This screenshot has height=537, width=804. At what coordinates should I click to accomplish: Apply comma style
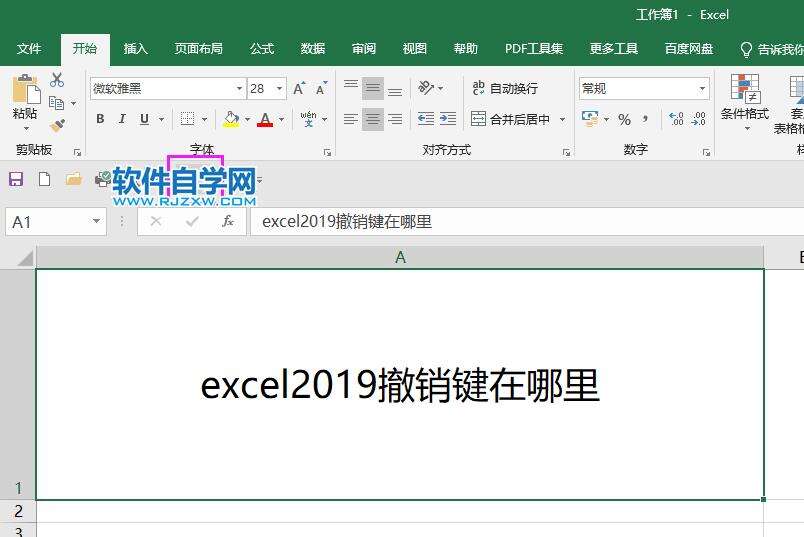645,119
